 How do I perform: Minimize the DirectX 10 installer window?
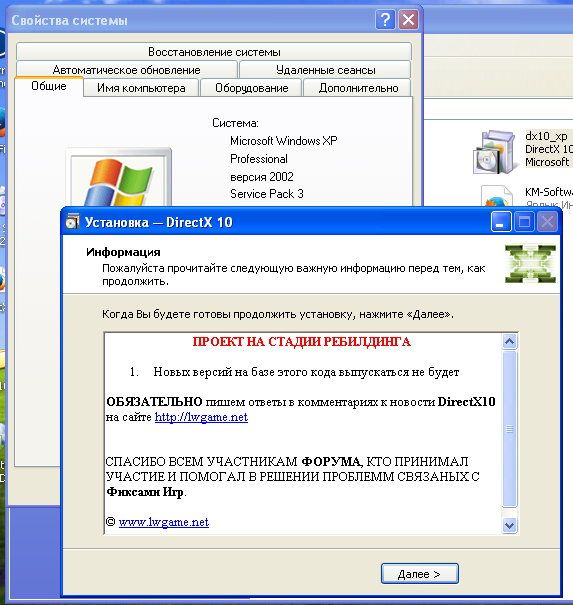tap(501, 222)
